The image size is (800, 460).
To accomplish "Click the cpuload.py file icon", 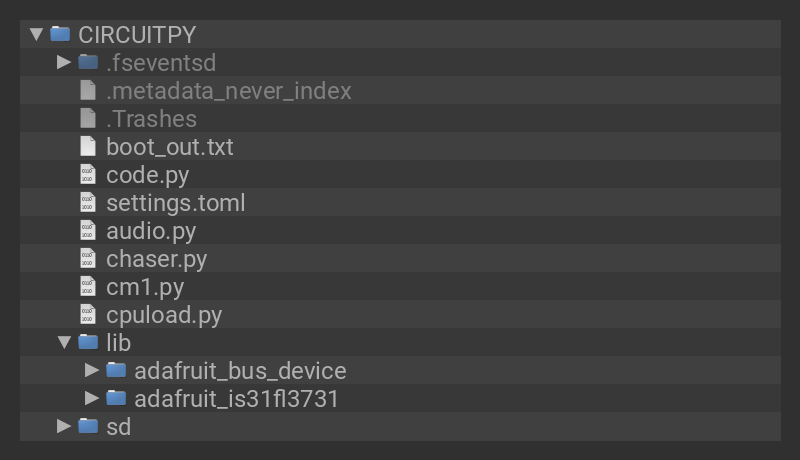I will point(89,315).
